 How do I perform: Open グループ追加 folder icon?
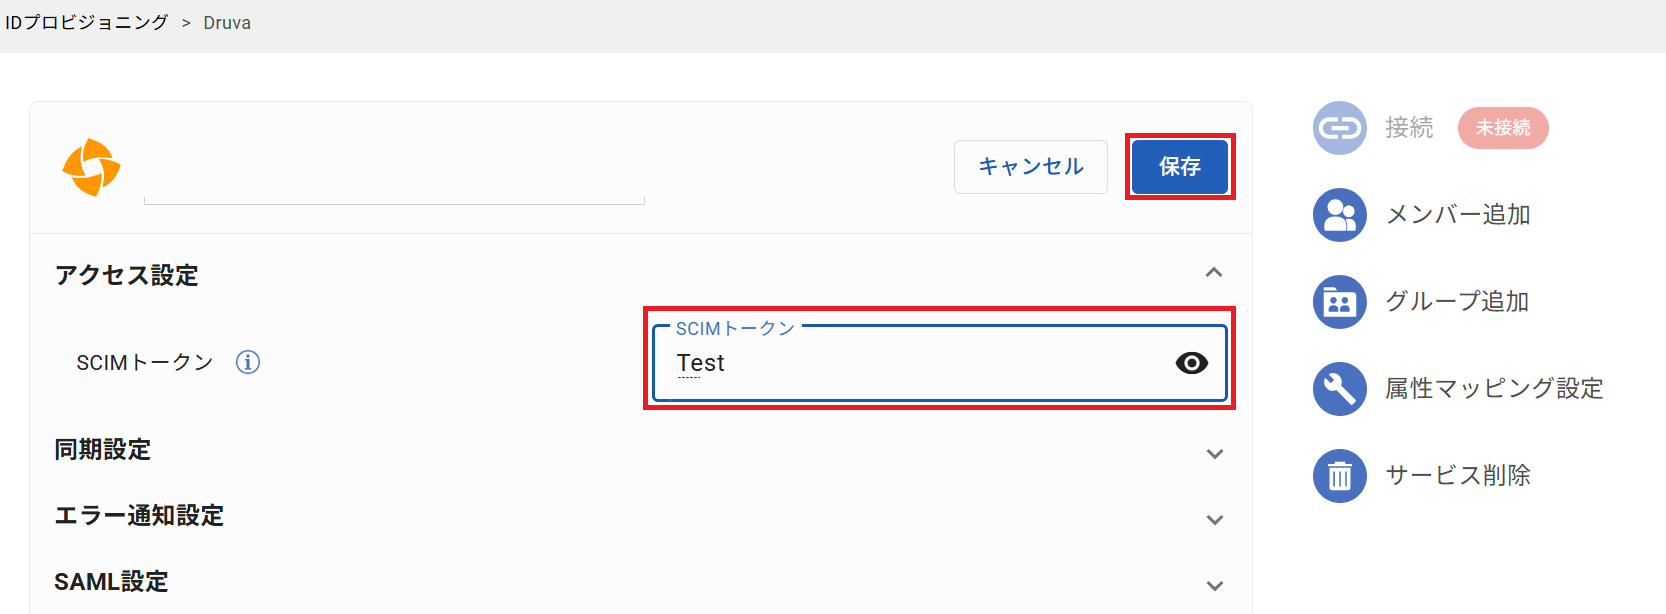(1339, 302)
